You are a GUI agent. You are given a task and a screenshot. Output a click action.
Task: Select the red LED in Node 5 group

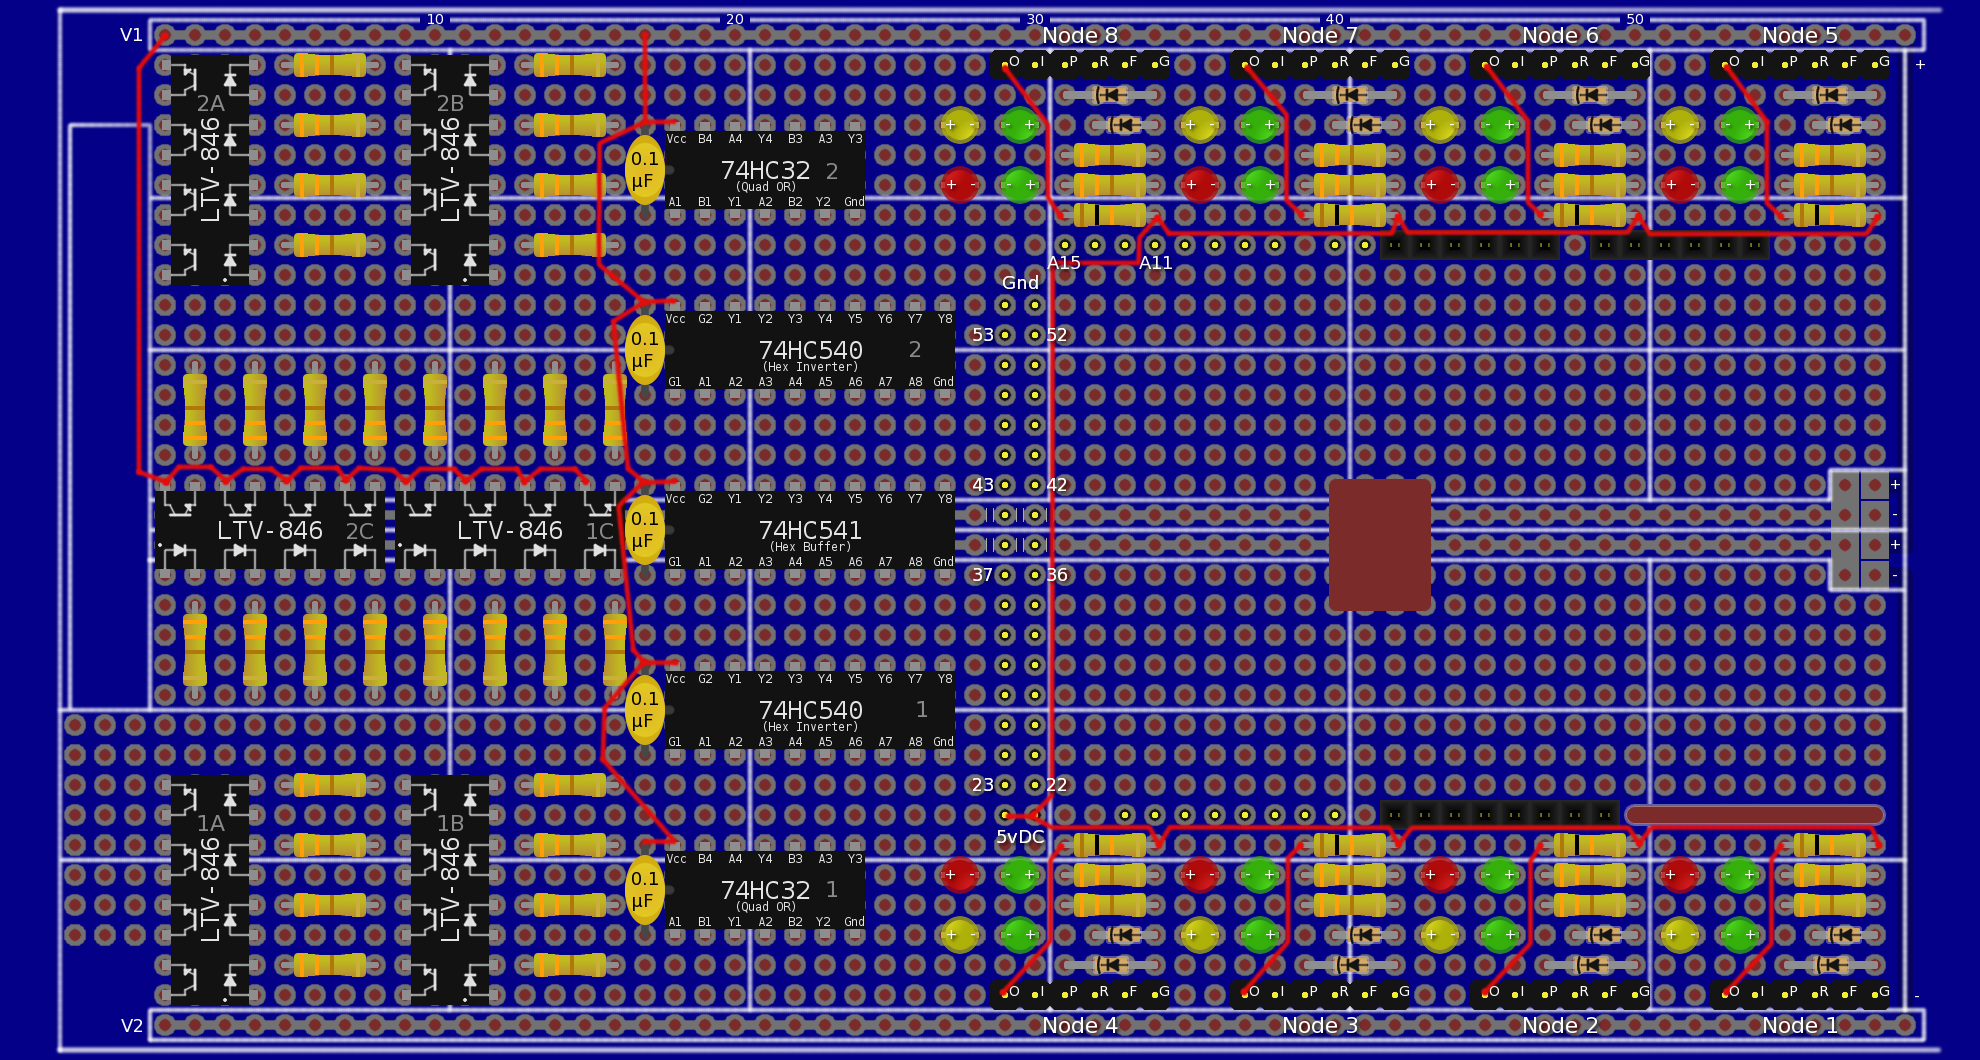tap(1680, 185)
